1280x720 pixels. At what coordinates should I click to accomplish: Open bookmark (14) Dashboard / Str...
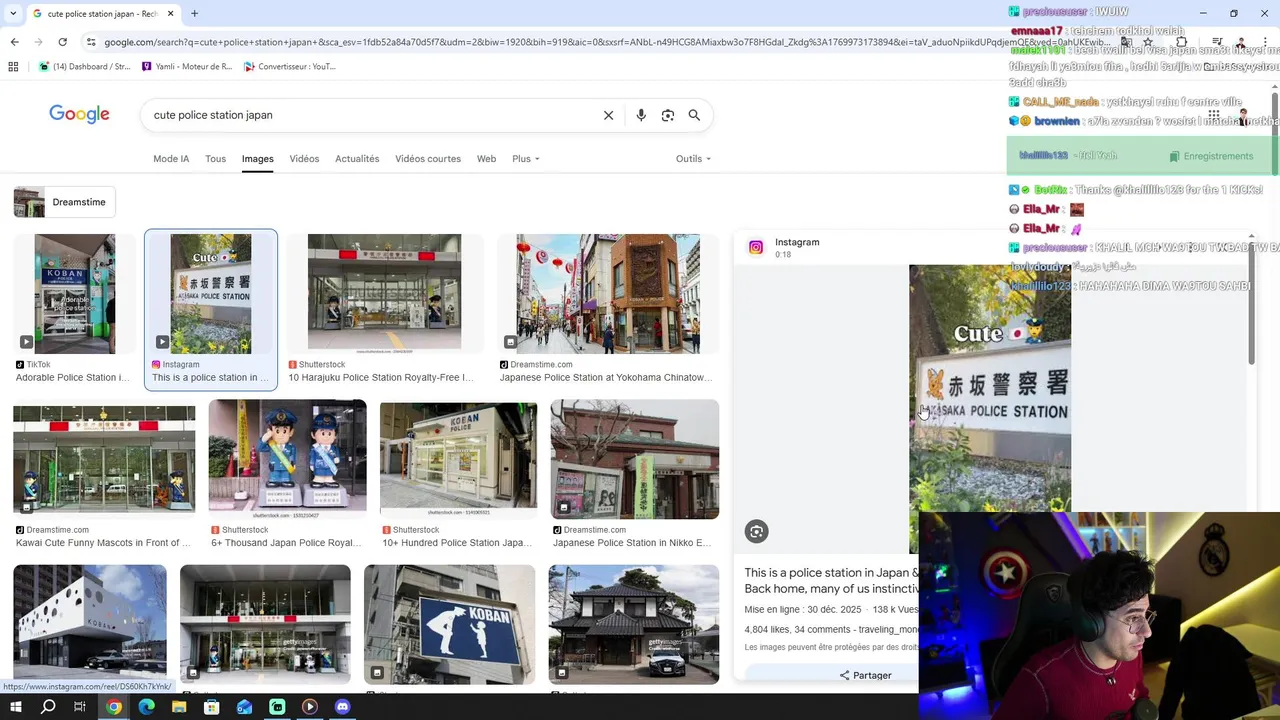tap(84, 67)
